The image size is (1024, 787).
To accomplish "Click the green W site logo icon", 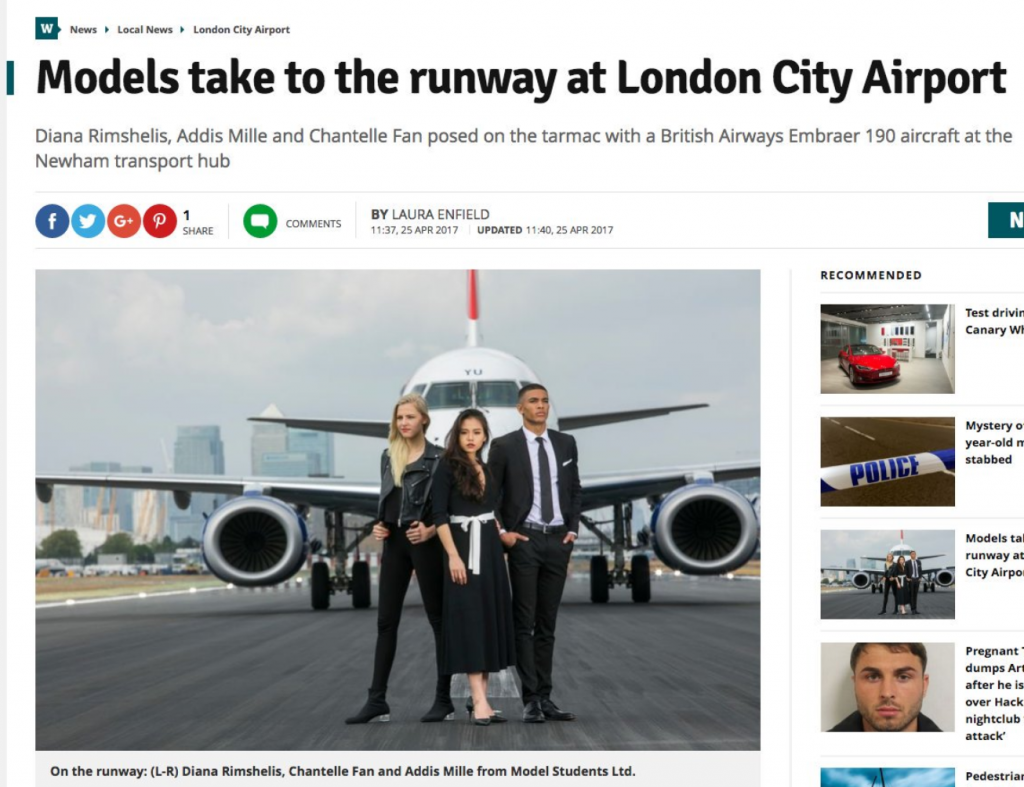I will [x=47, y=29].
